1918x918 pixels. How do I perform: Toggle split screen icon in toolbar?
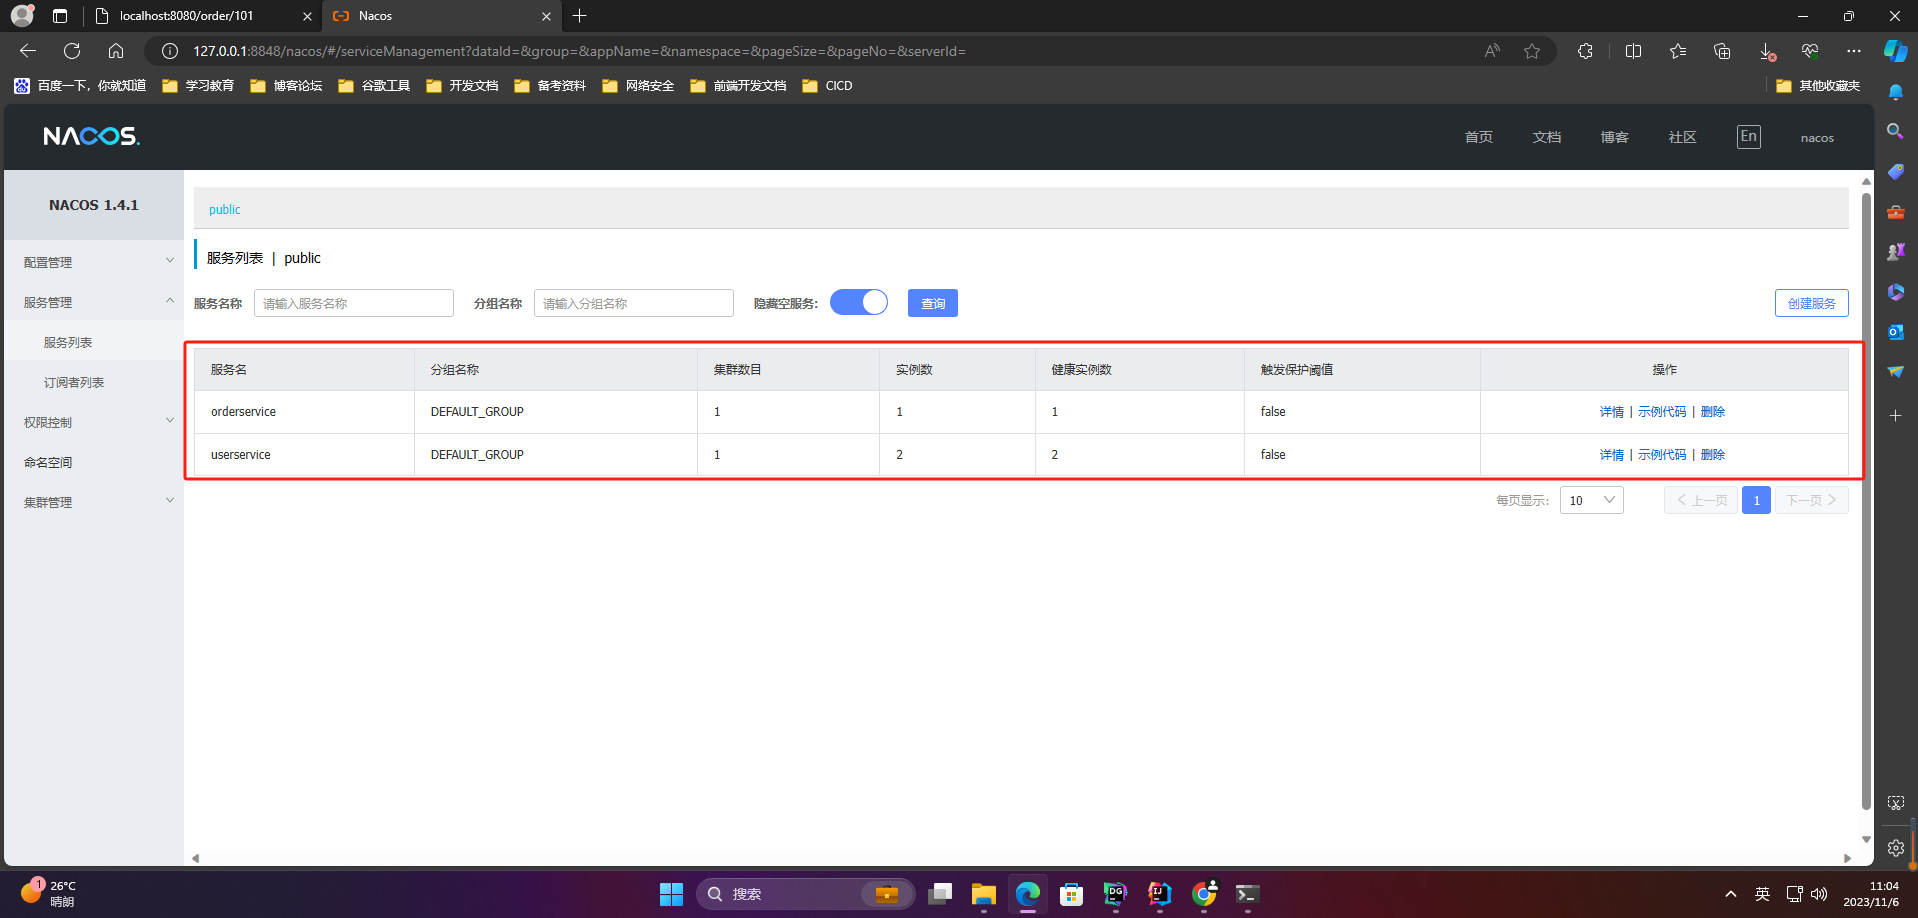pos(1633,51)
